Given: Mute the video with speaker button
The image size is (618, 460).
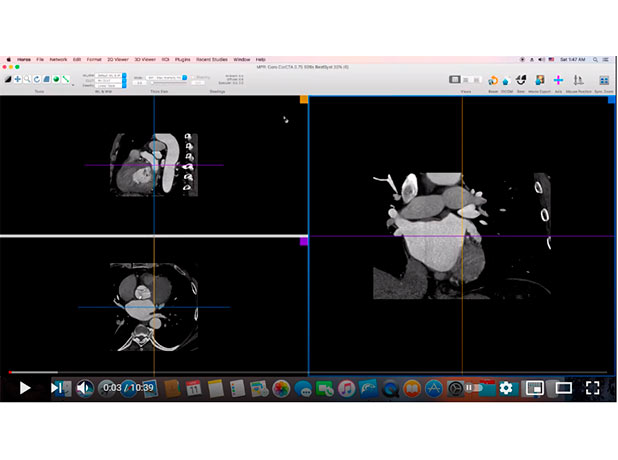Looking at the screenshot, I should [x=85, y=388].
